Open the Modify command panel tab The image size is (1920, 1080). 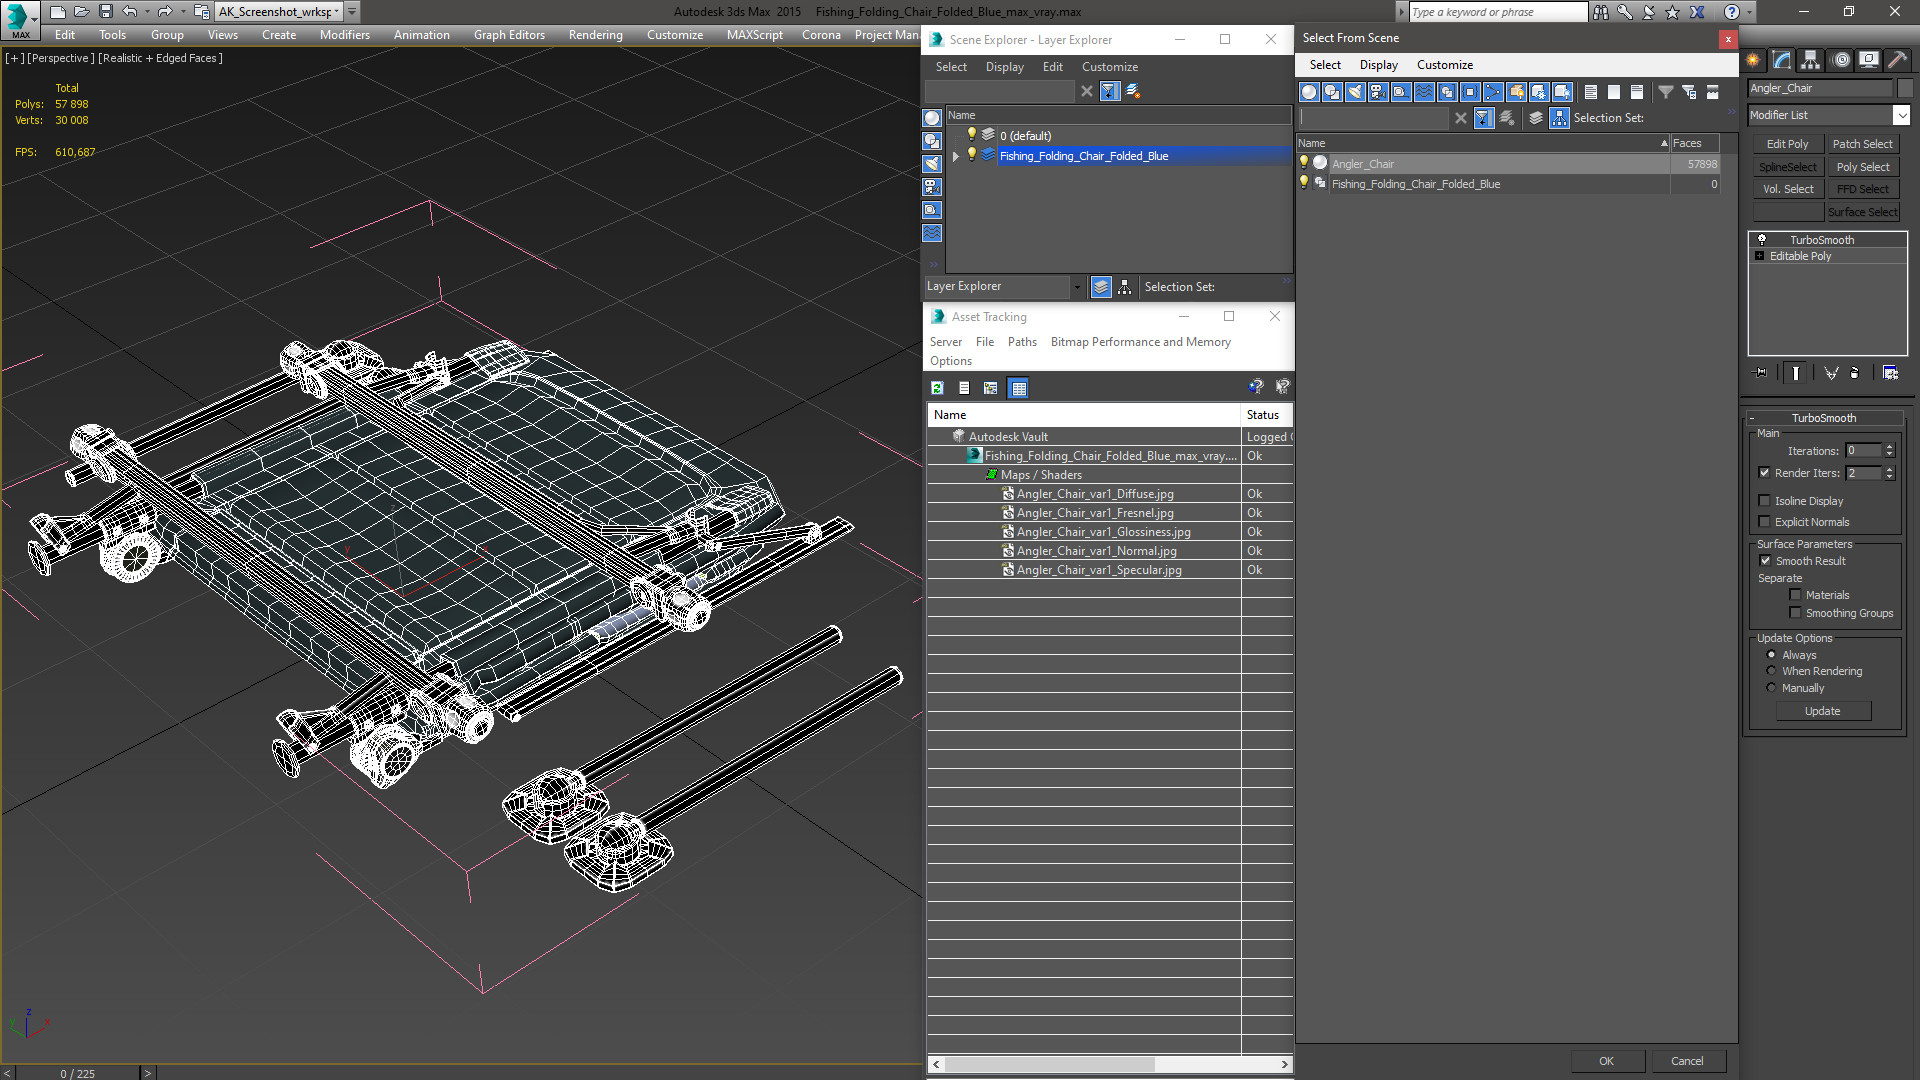(x=1782, y=60)
